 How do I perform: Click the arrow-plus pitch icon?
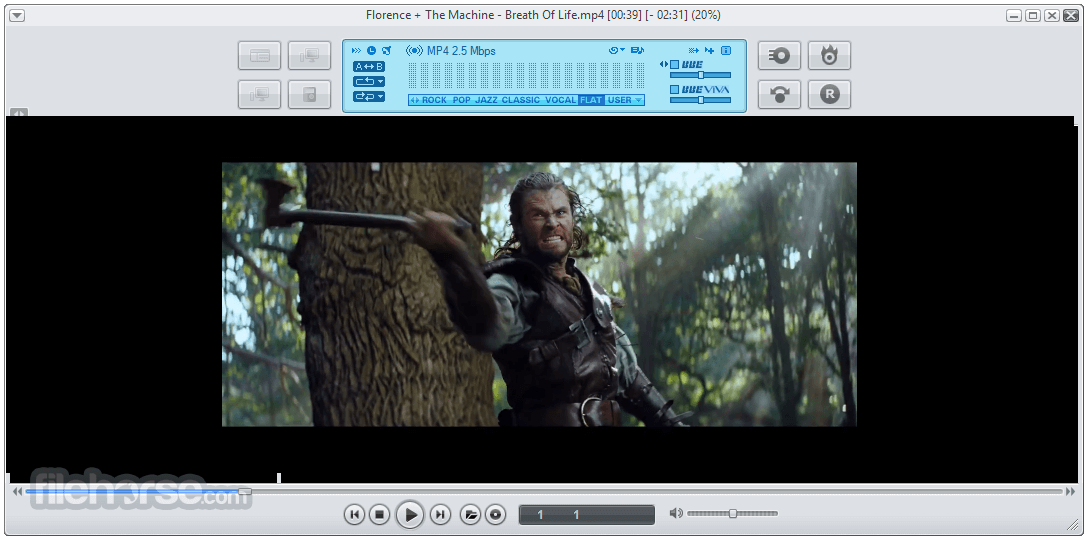[709, 51]
